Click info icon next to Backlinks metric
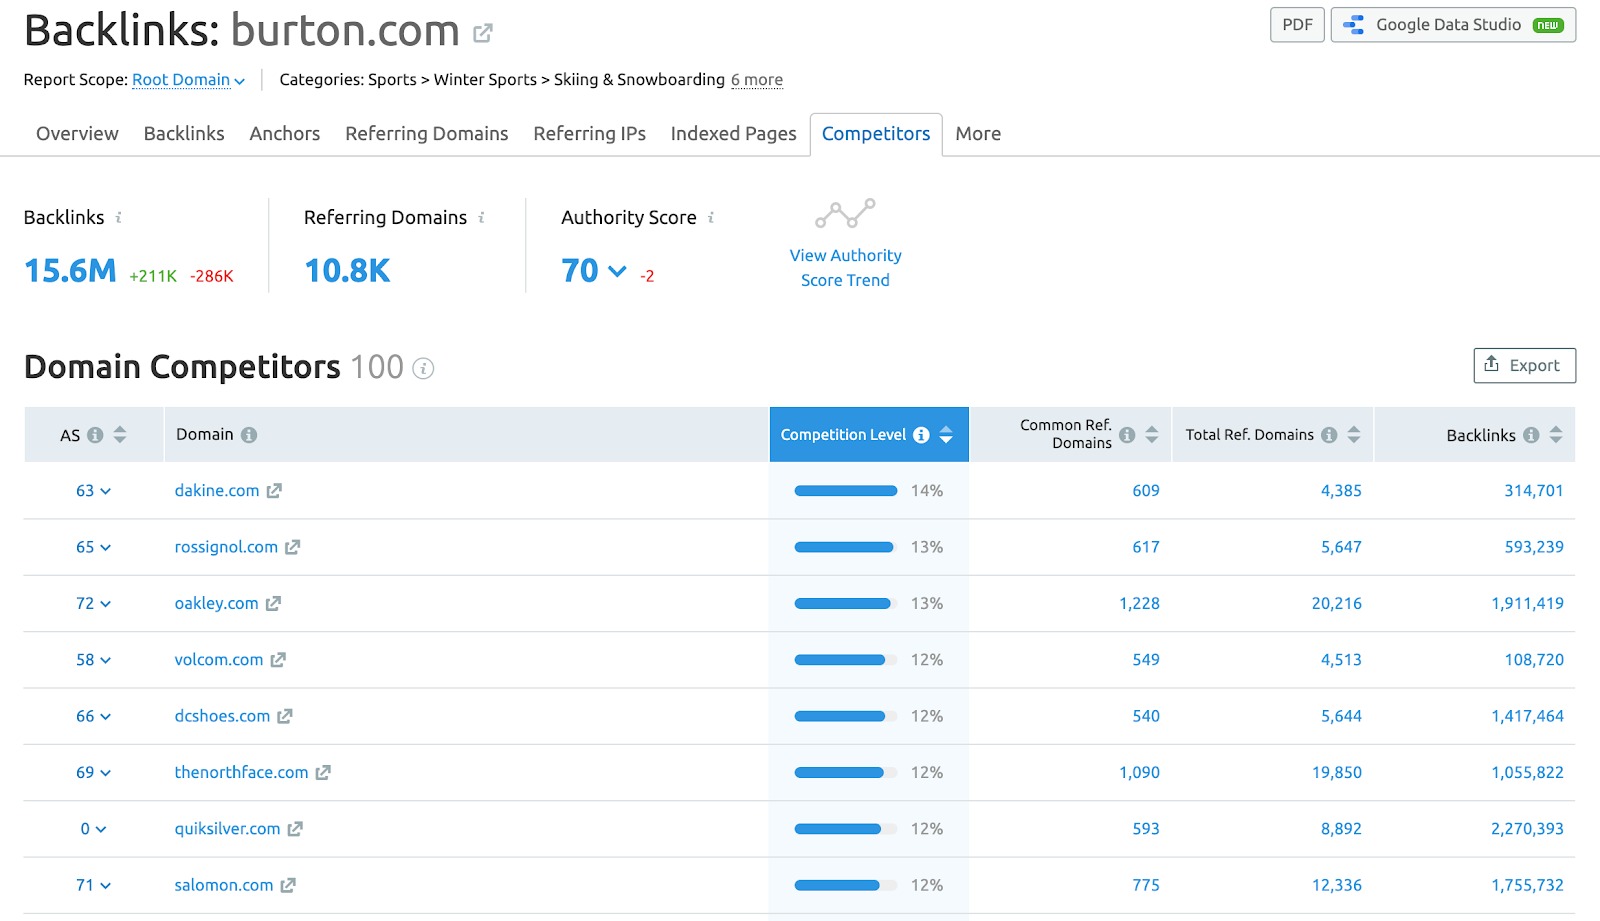The width and height of the screenshot is (1600, 921). click(119, 217)
